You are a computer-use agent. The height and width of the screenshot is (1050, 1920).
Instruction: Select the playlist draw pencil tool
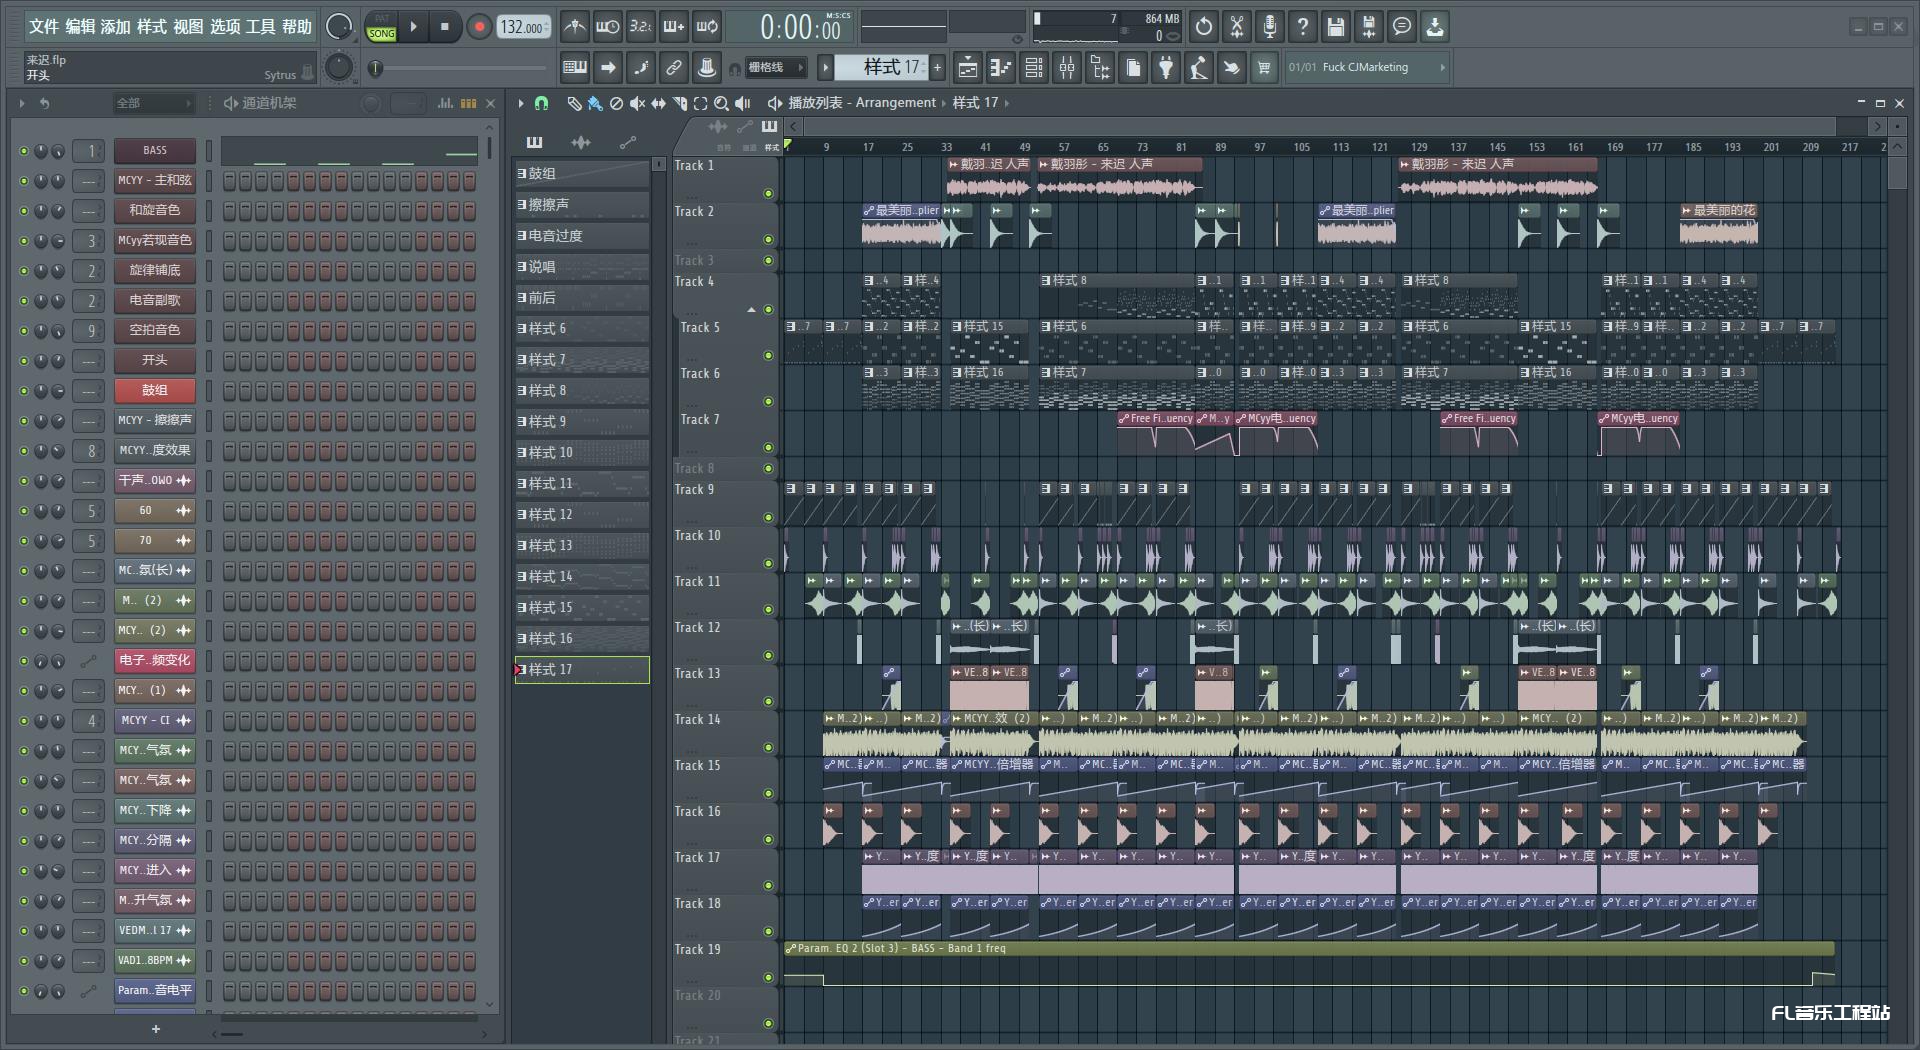pos(574,103)
